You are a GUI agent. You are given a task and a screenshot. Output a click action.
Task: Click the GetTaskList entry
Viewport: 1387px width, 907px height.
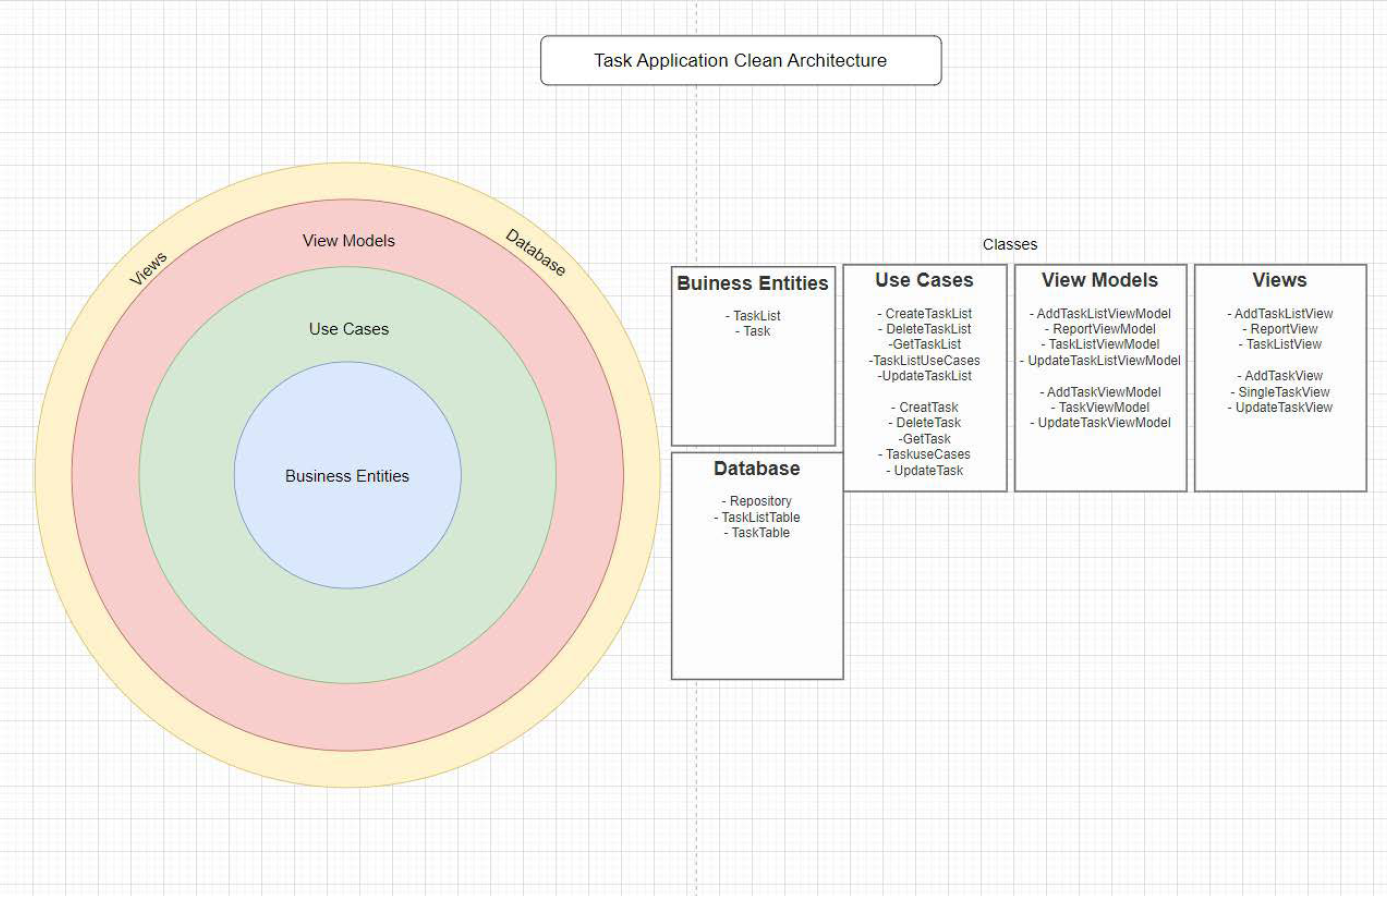coord(925,344)
